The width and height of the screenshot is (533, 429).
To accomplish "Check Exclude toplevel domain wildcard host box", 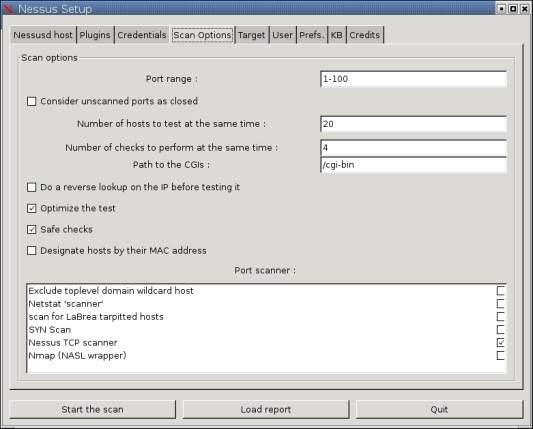I will coord(500,291).
